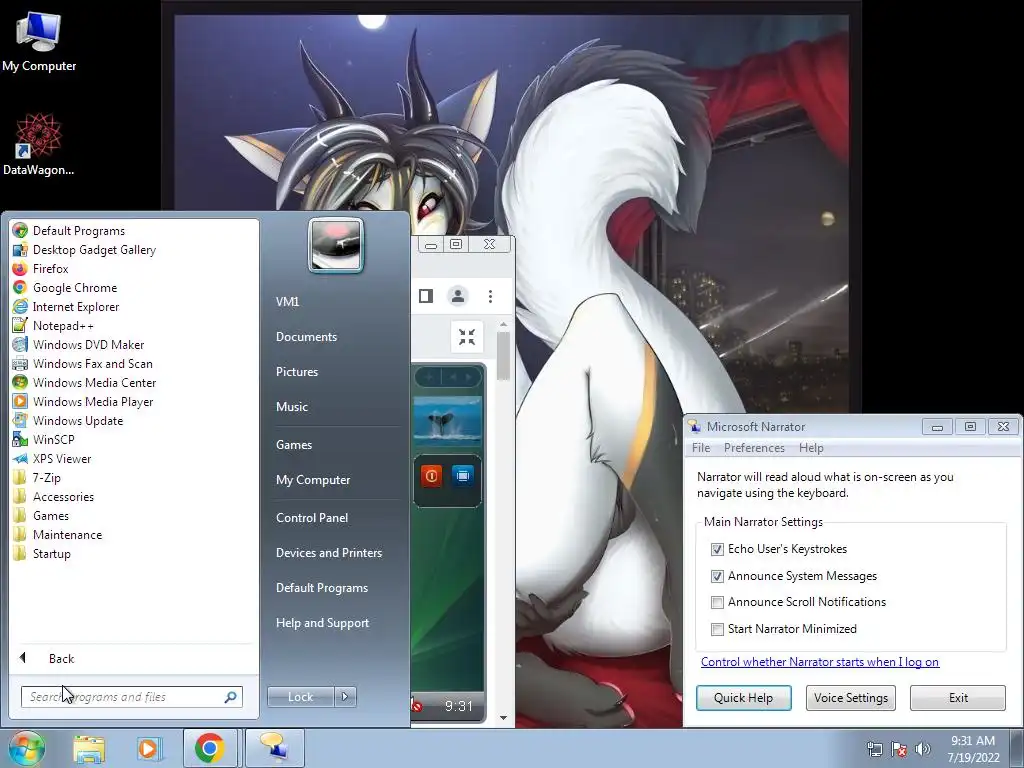Screen dimensions: 1024x768
Task: Click the taskbar clock and date
Action: (973, 749)
